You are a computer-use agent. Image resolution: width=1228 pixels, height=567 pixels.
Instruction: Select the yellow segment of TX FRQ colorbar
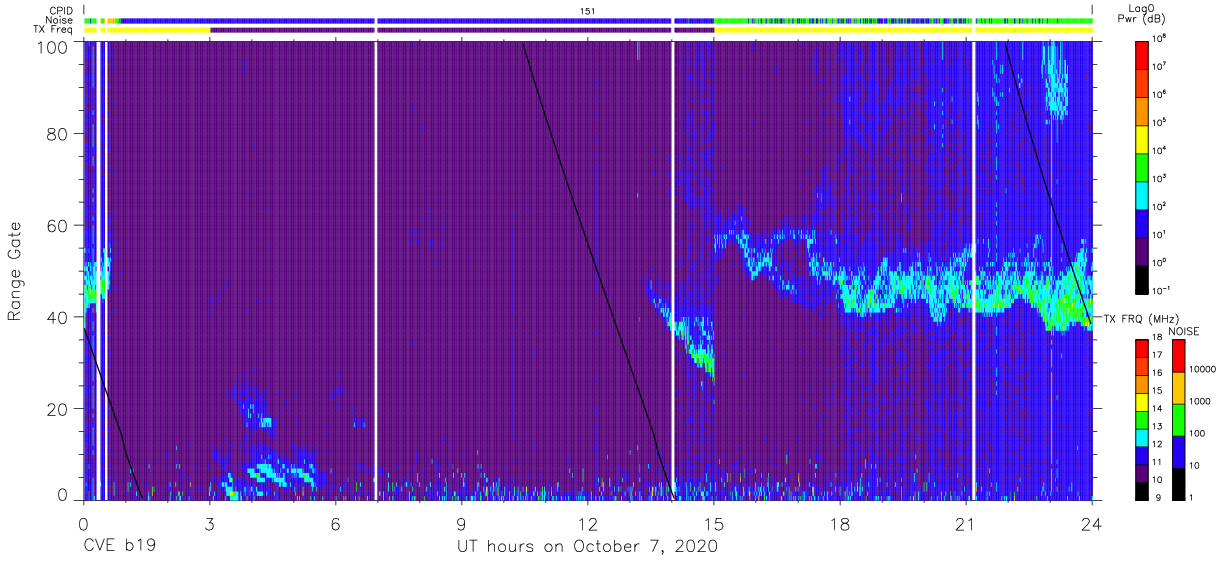pyautogui.click(x=1141, y=401)
